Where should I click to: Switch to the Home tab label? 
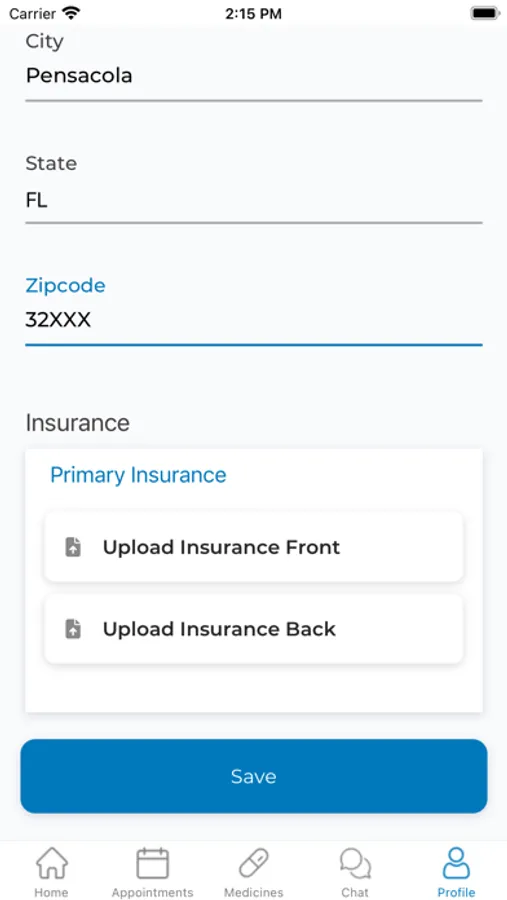(x=51, y=893)
